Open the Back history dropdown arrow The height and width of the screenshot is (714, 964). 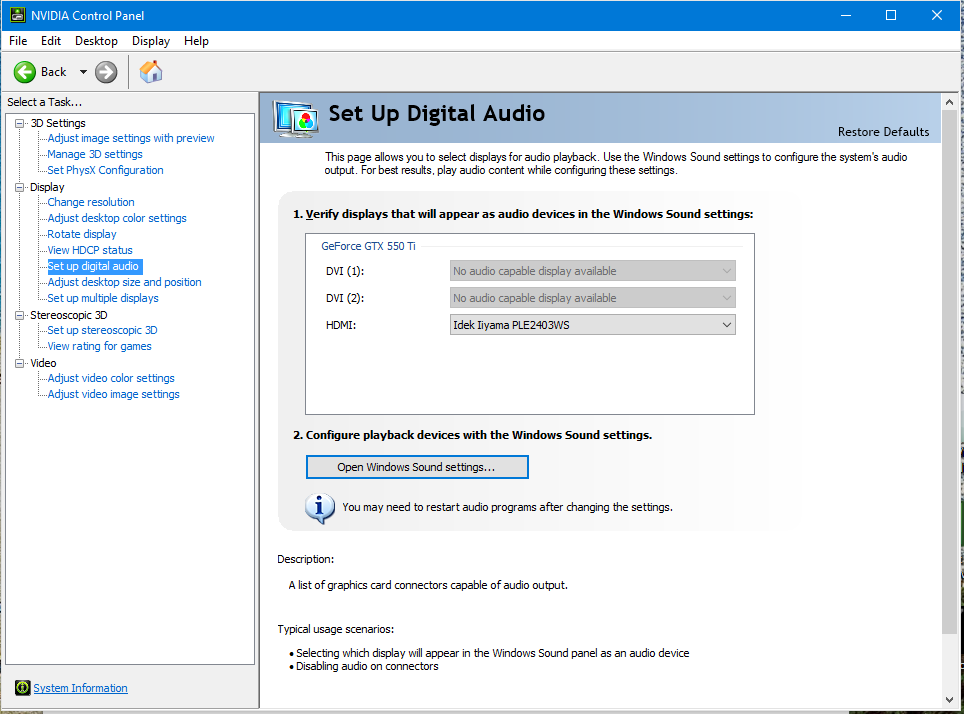pyautogui.click(x=83, y=72)
